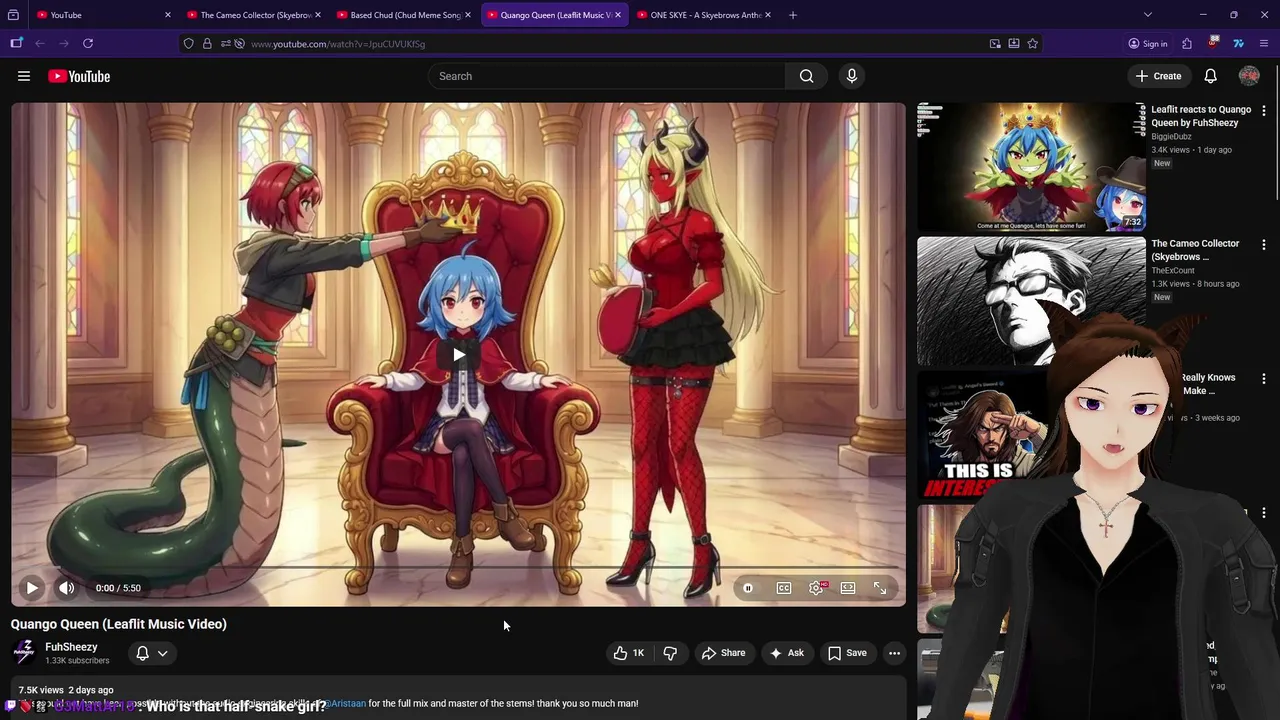Open the This Is Interesting video thumbnail
This screenshot has height=720, width=1280.
(x=985, y=435)
